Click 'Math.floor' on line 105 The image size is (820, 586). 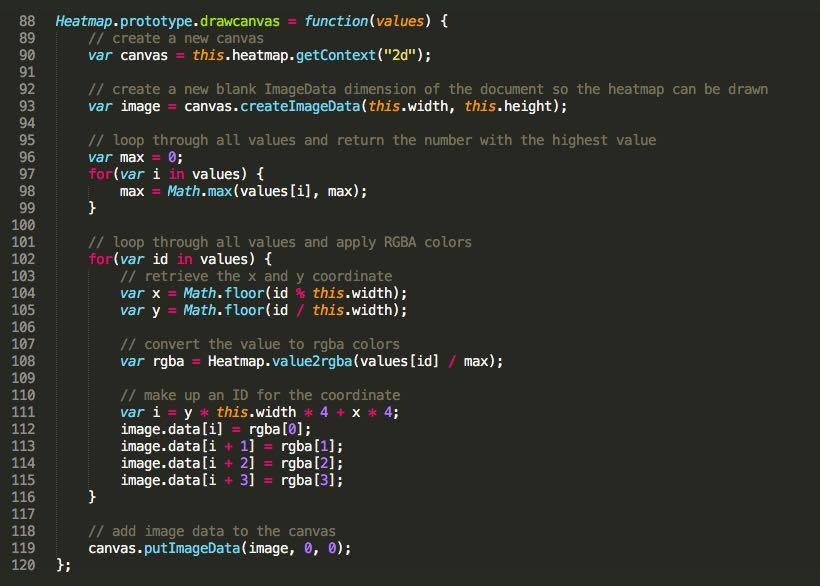(x=224, y=310)
